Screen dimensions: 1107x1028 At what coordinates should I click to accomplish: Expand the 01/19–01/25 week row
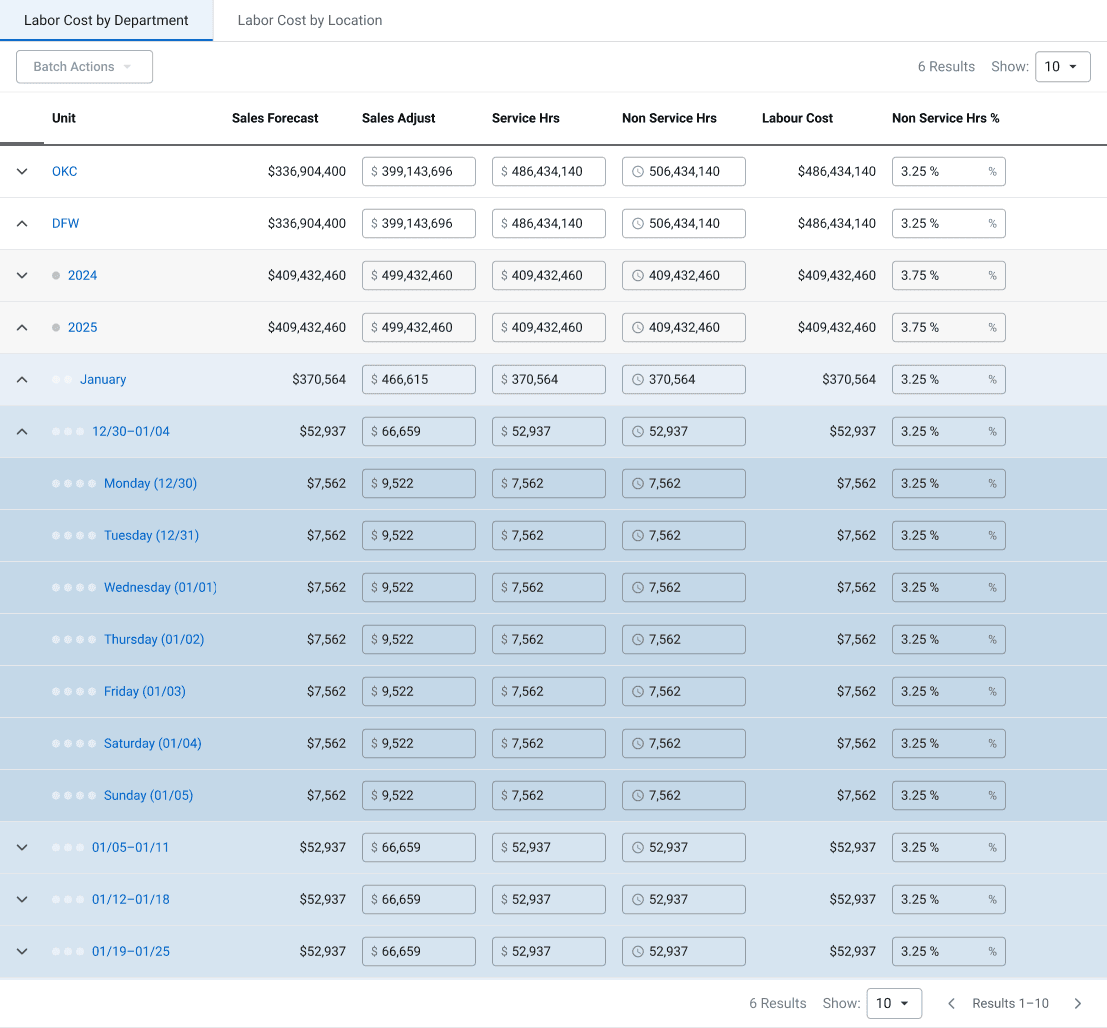[x=22, y=952]
